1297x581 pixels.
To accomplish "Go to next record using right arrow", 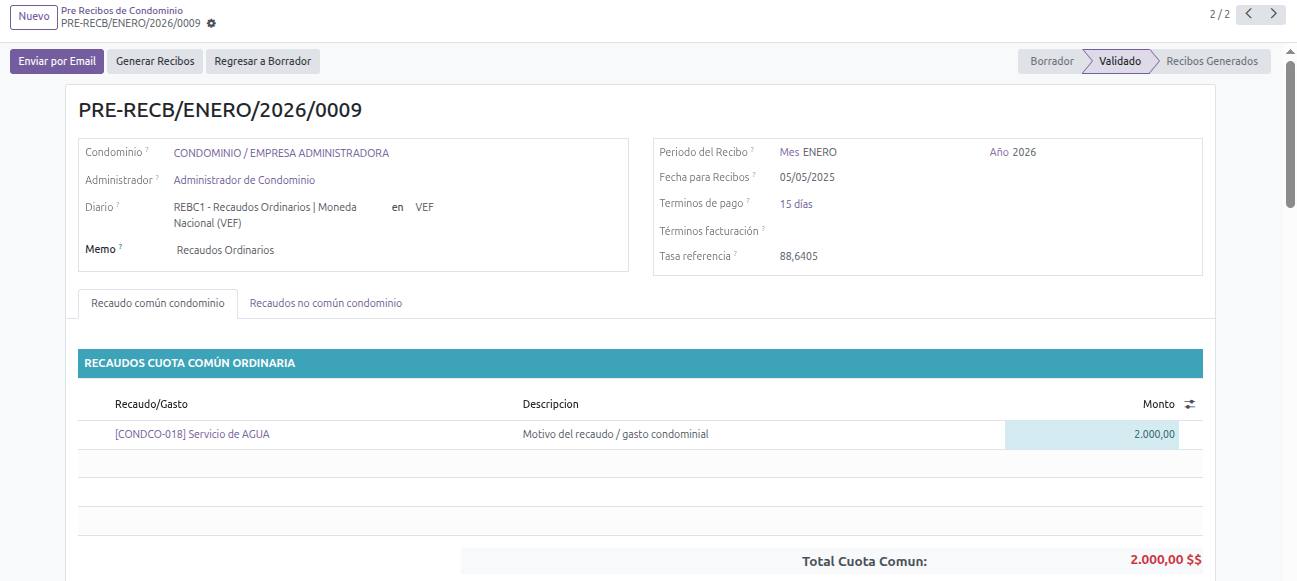I will tap(1273, 14).
